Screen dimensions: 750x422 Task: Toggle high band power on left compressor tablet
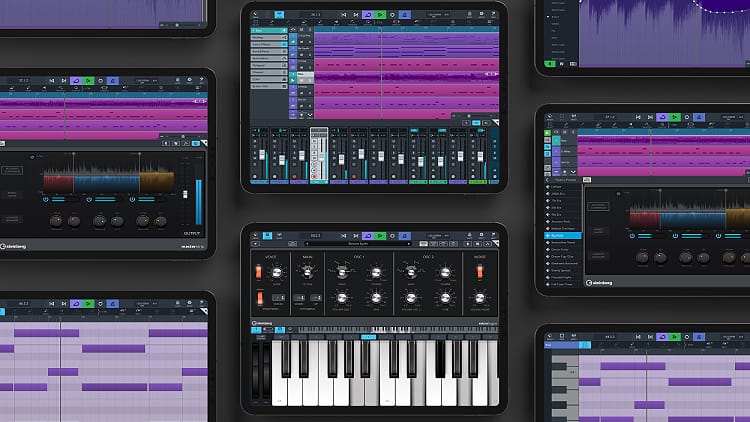[132, 199]
